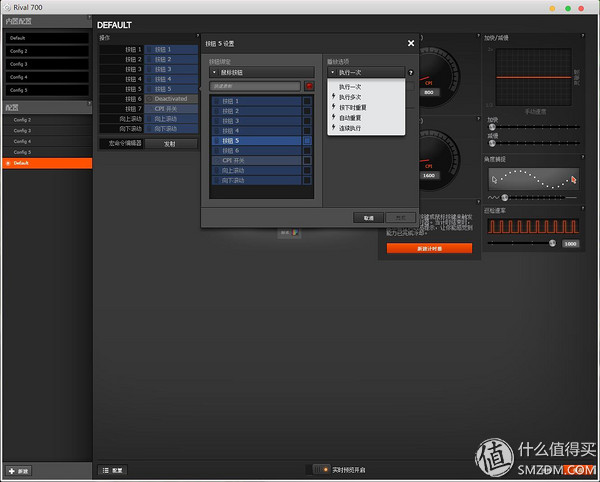Click the lightning icon beside 连续执行
The image size is (600, 482).
tap(332, 128)
